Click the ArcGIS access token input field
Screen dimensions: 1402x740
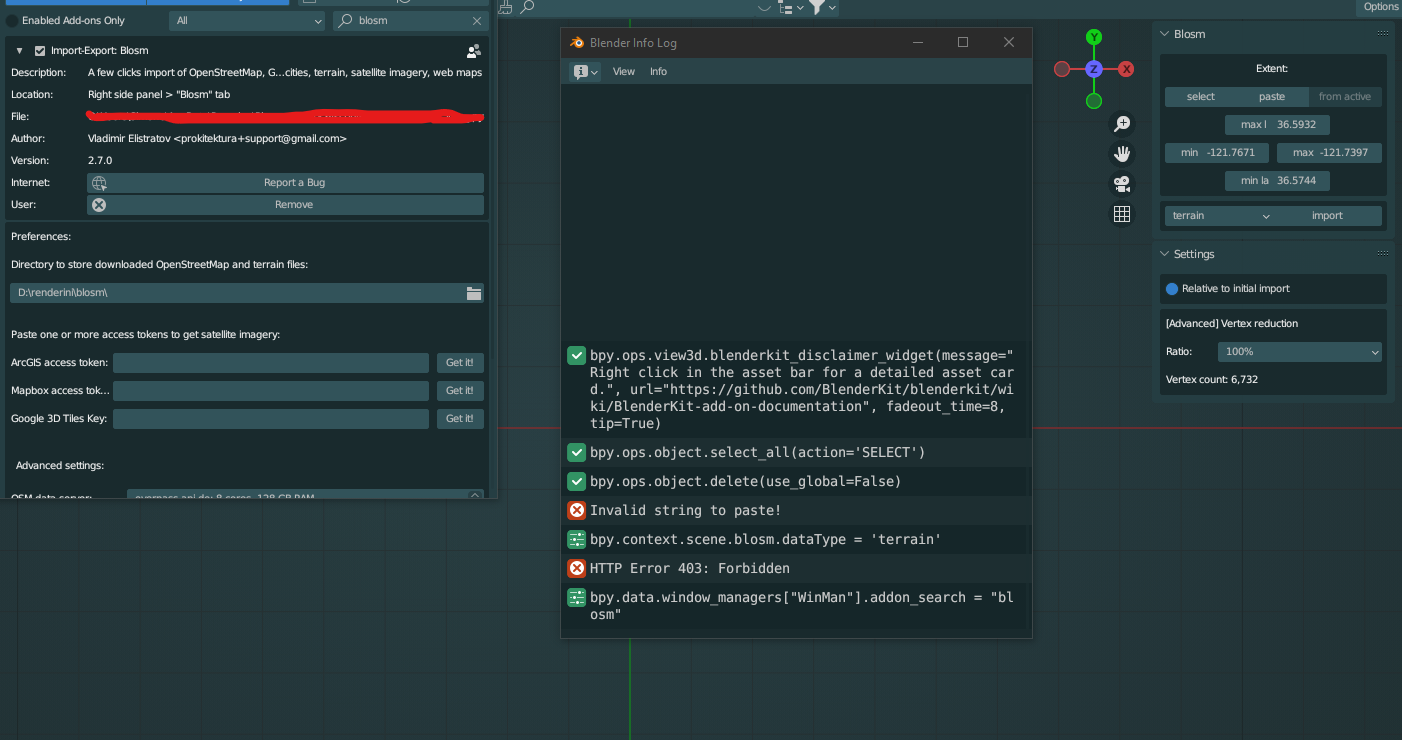270,362
